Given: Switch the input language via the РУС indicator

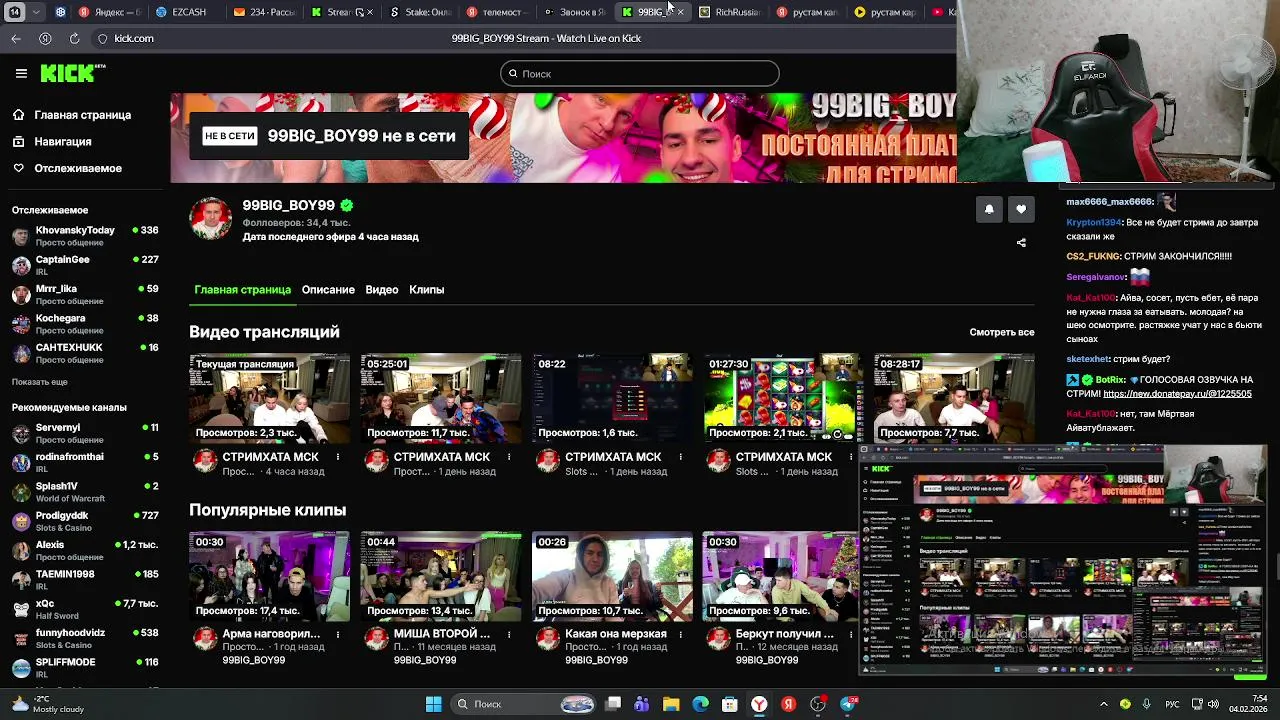Looking at the screenshot, I should coord(1172,704).
